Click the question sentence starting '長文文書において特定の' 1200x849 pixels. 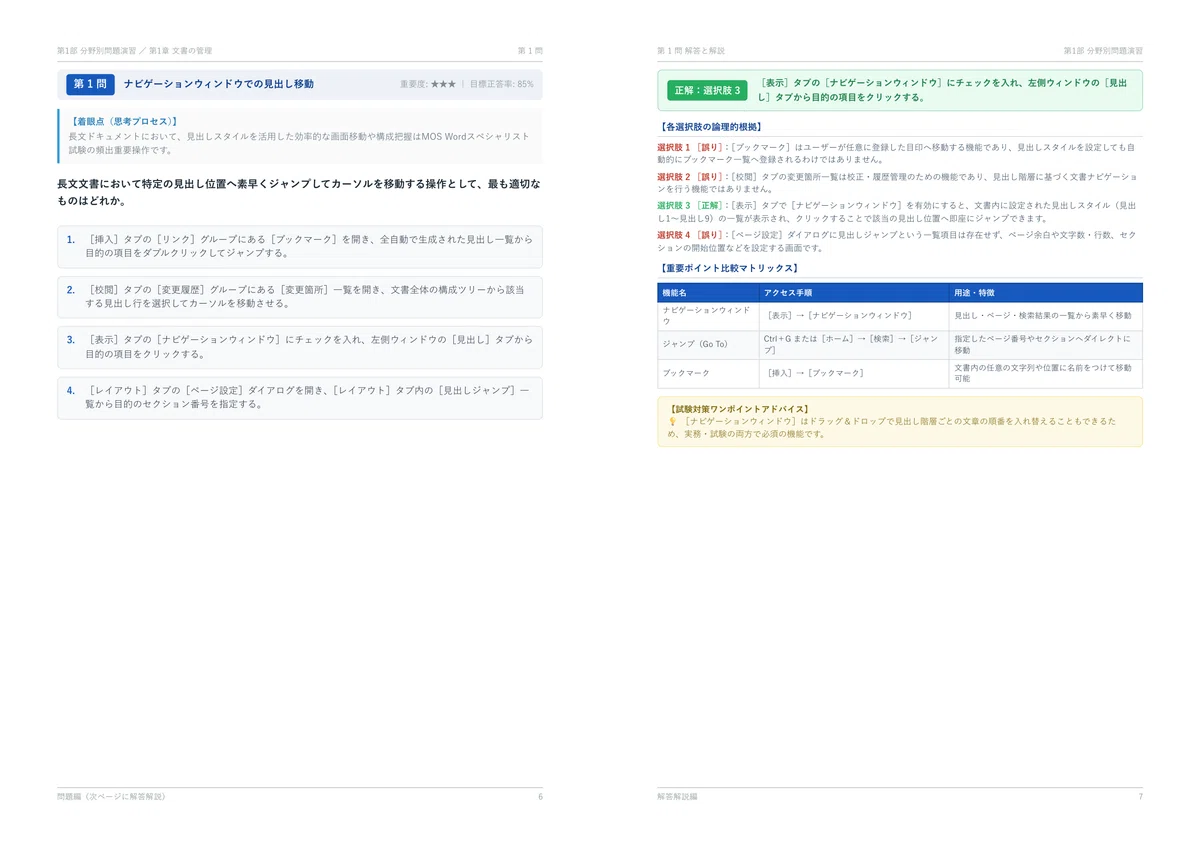(x=299, y=193)
